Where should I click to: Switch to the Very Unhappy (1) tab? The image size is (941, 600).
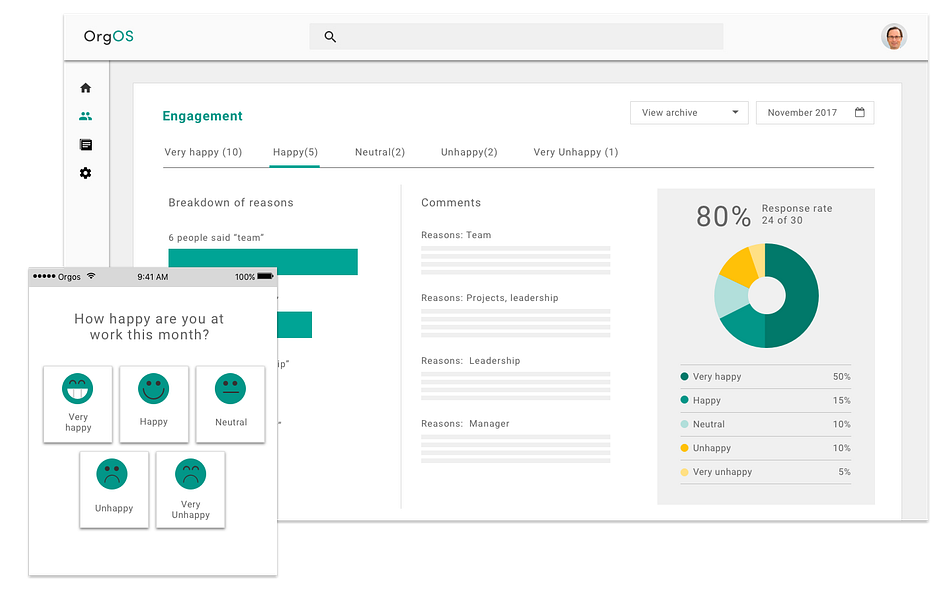tap(576, 152)
